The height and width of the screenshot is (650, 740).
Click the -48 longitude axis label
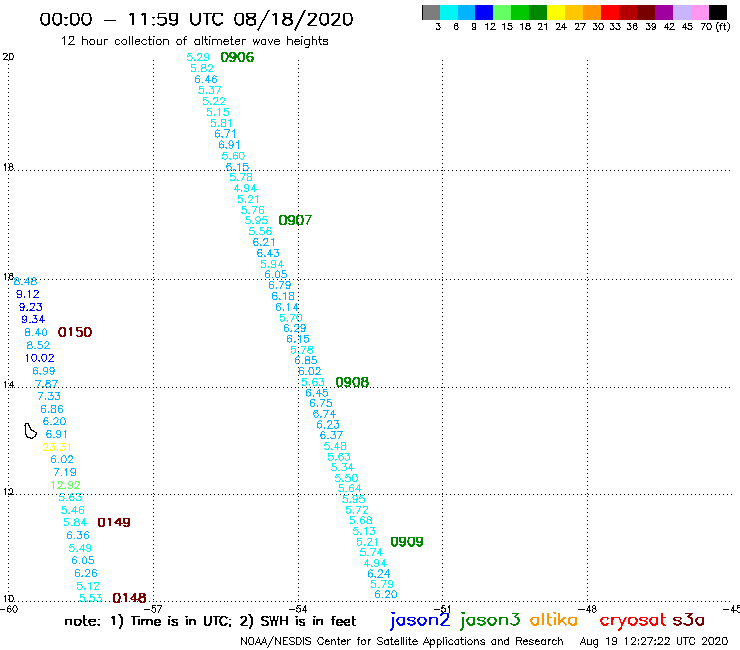tap(588, 609)
